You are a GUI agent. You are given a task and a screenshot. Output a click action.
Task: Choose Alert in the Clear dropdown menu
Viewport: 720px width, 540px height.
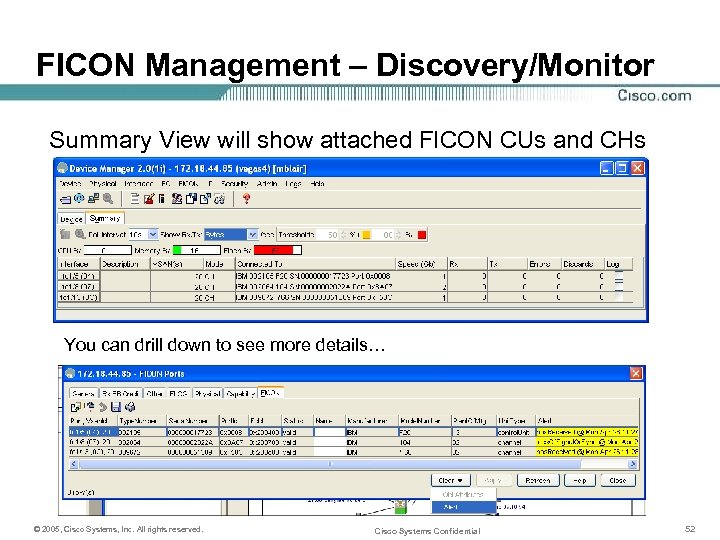464,507
